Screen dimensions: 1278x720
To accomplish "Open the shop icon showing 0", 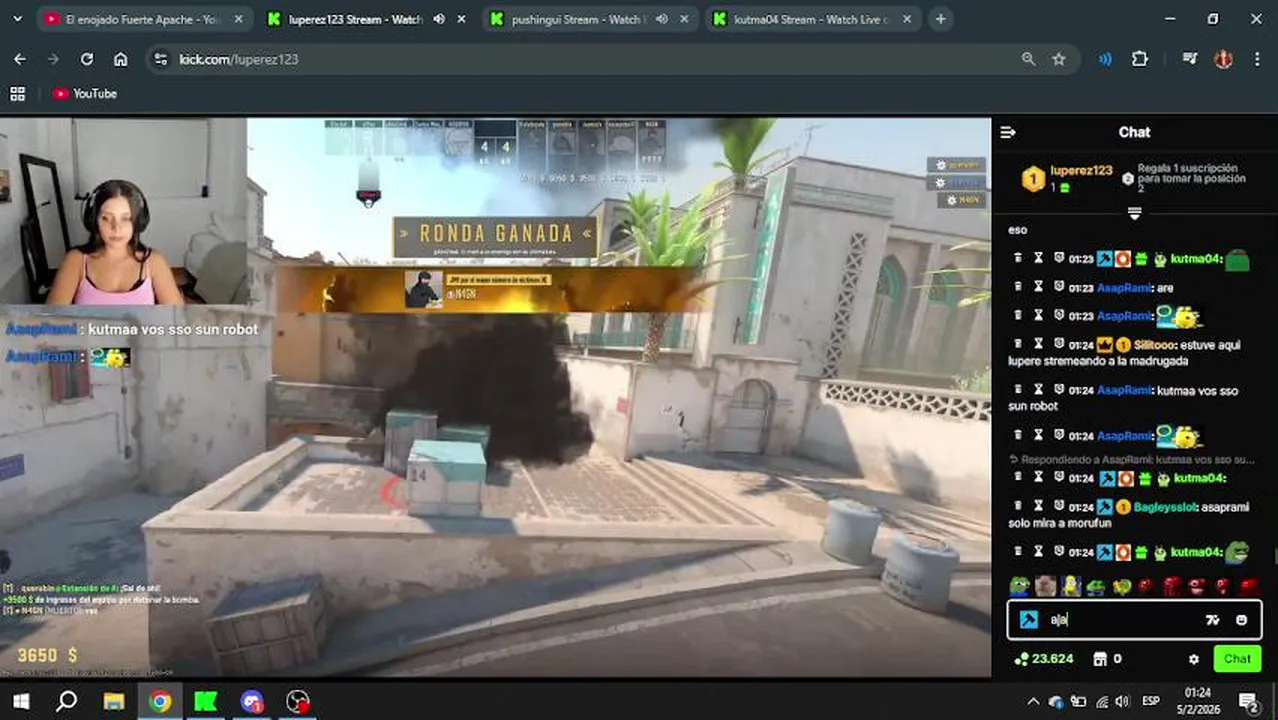I will click(x=1107, y=659).
